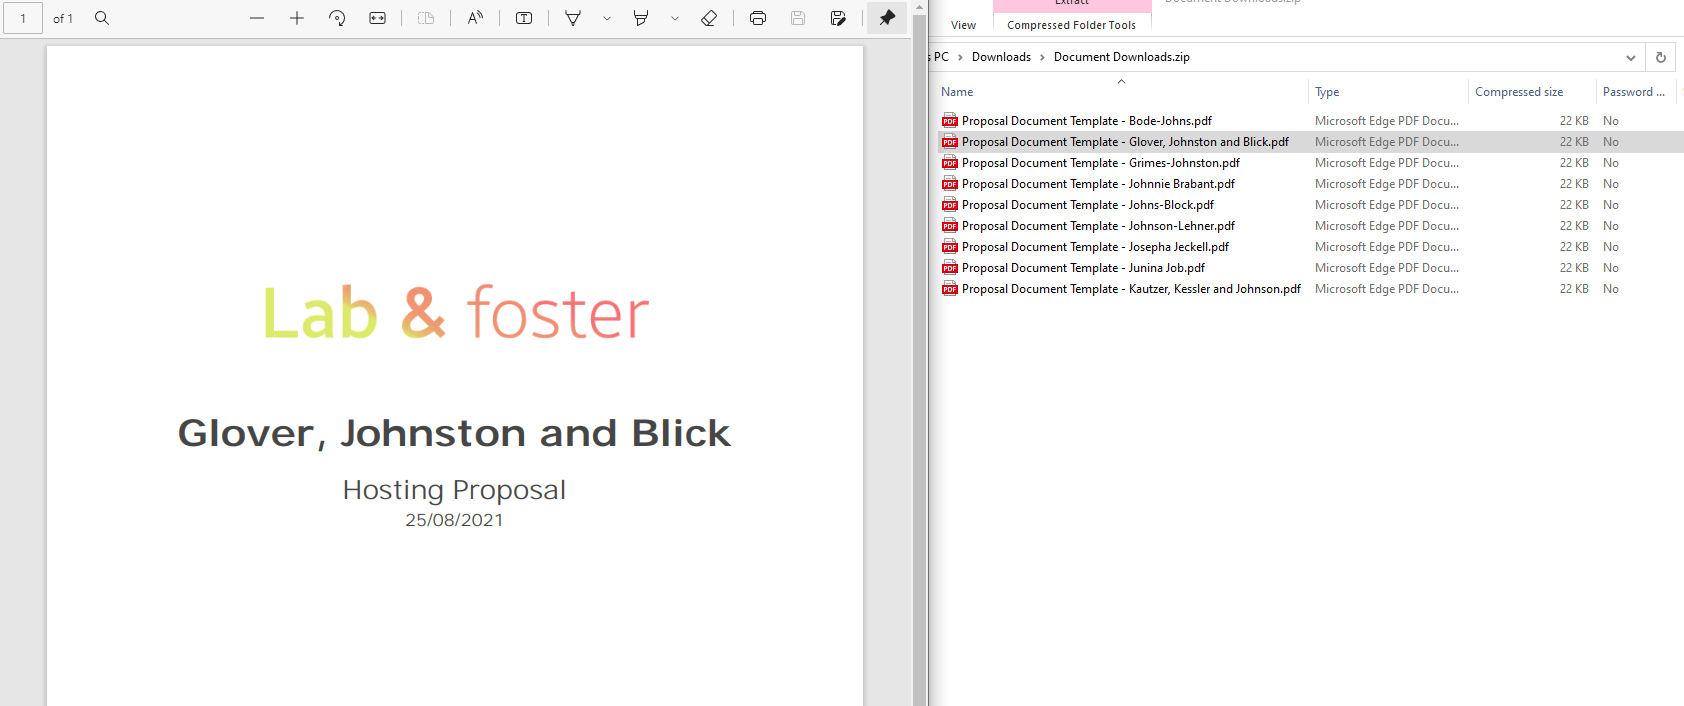Click the fit to width icon
Screen dimensions: 1684x706
coord(377,18)
